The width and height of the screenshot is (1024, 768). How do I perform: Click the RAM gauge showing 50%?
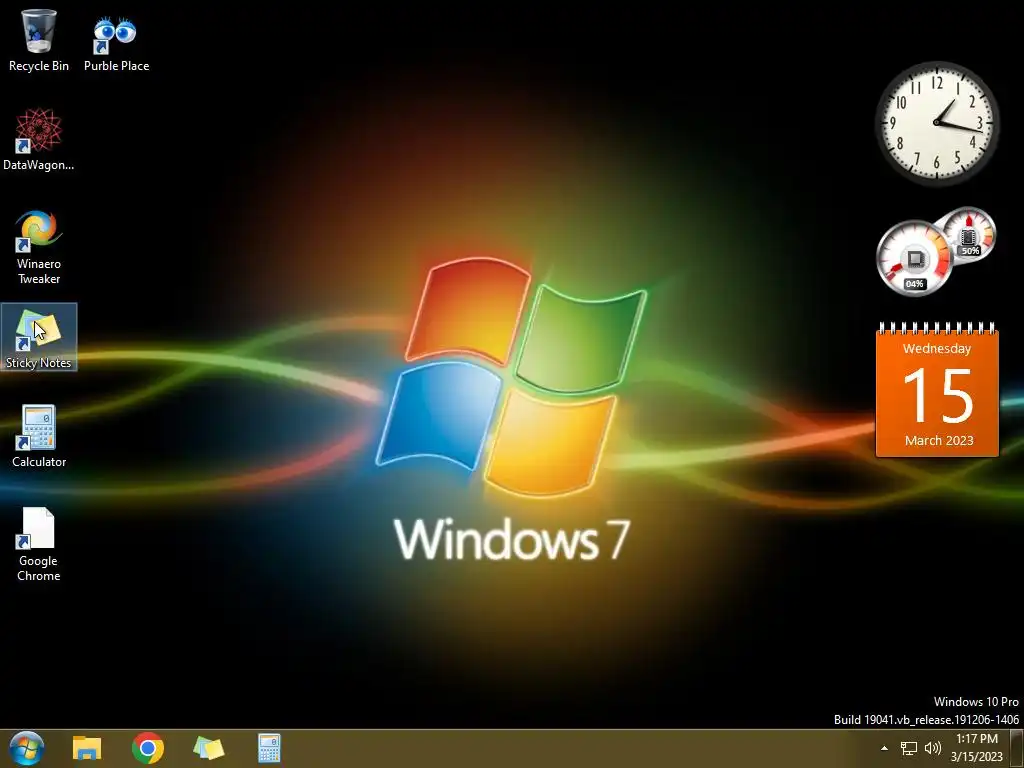tap(970, 234)
